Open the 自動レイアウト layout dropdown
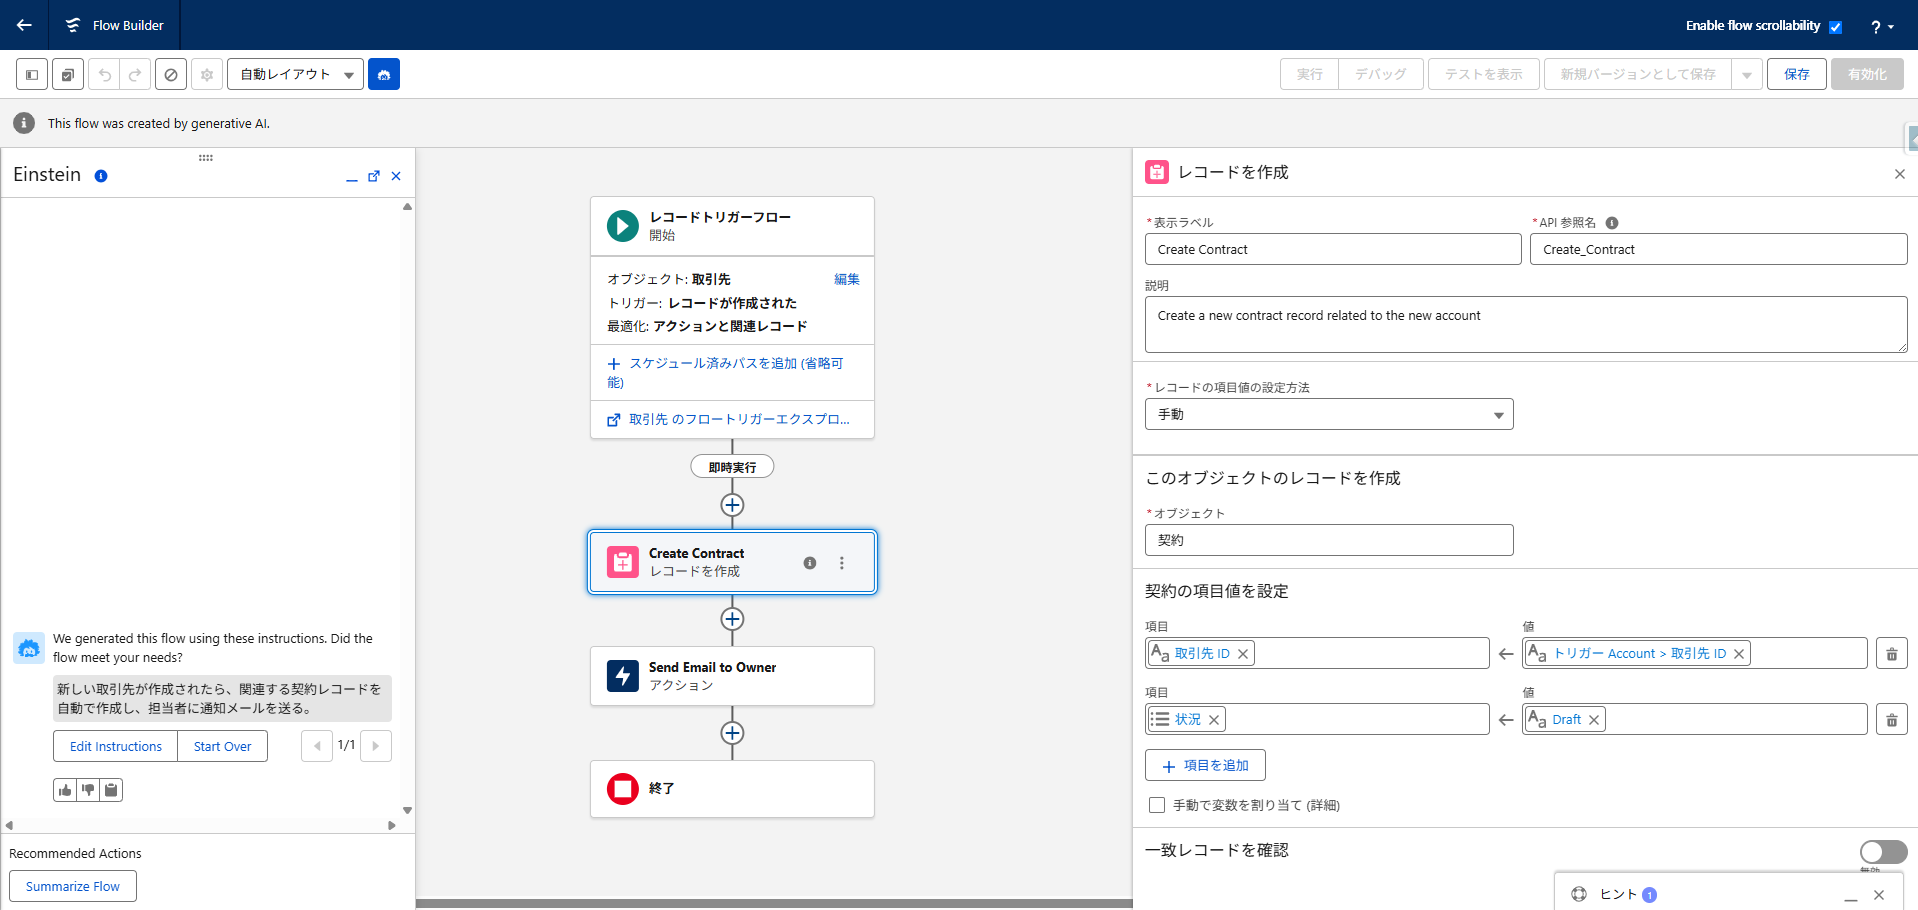The image size is (1918, 910). coord(295,74)
